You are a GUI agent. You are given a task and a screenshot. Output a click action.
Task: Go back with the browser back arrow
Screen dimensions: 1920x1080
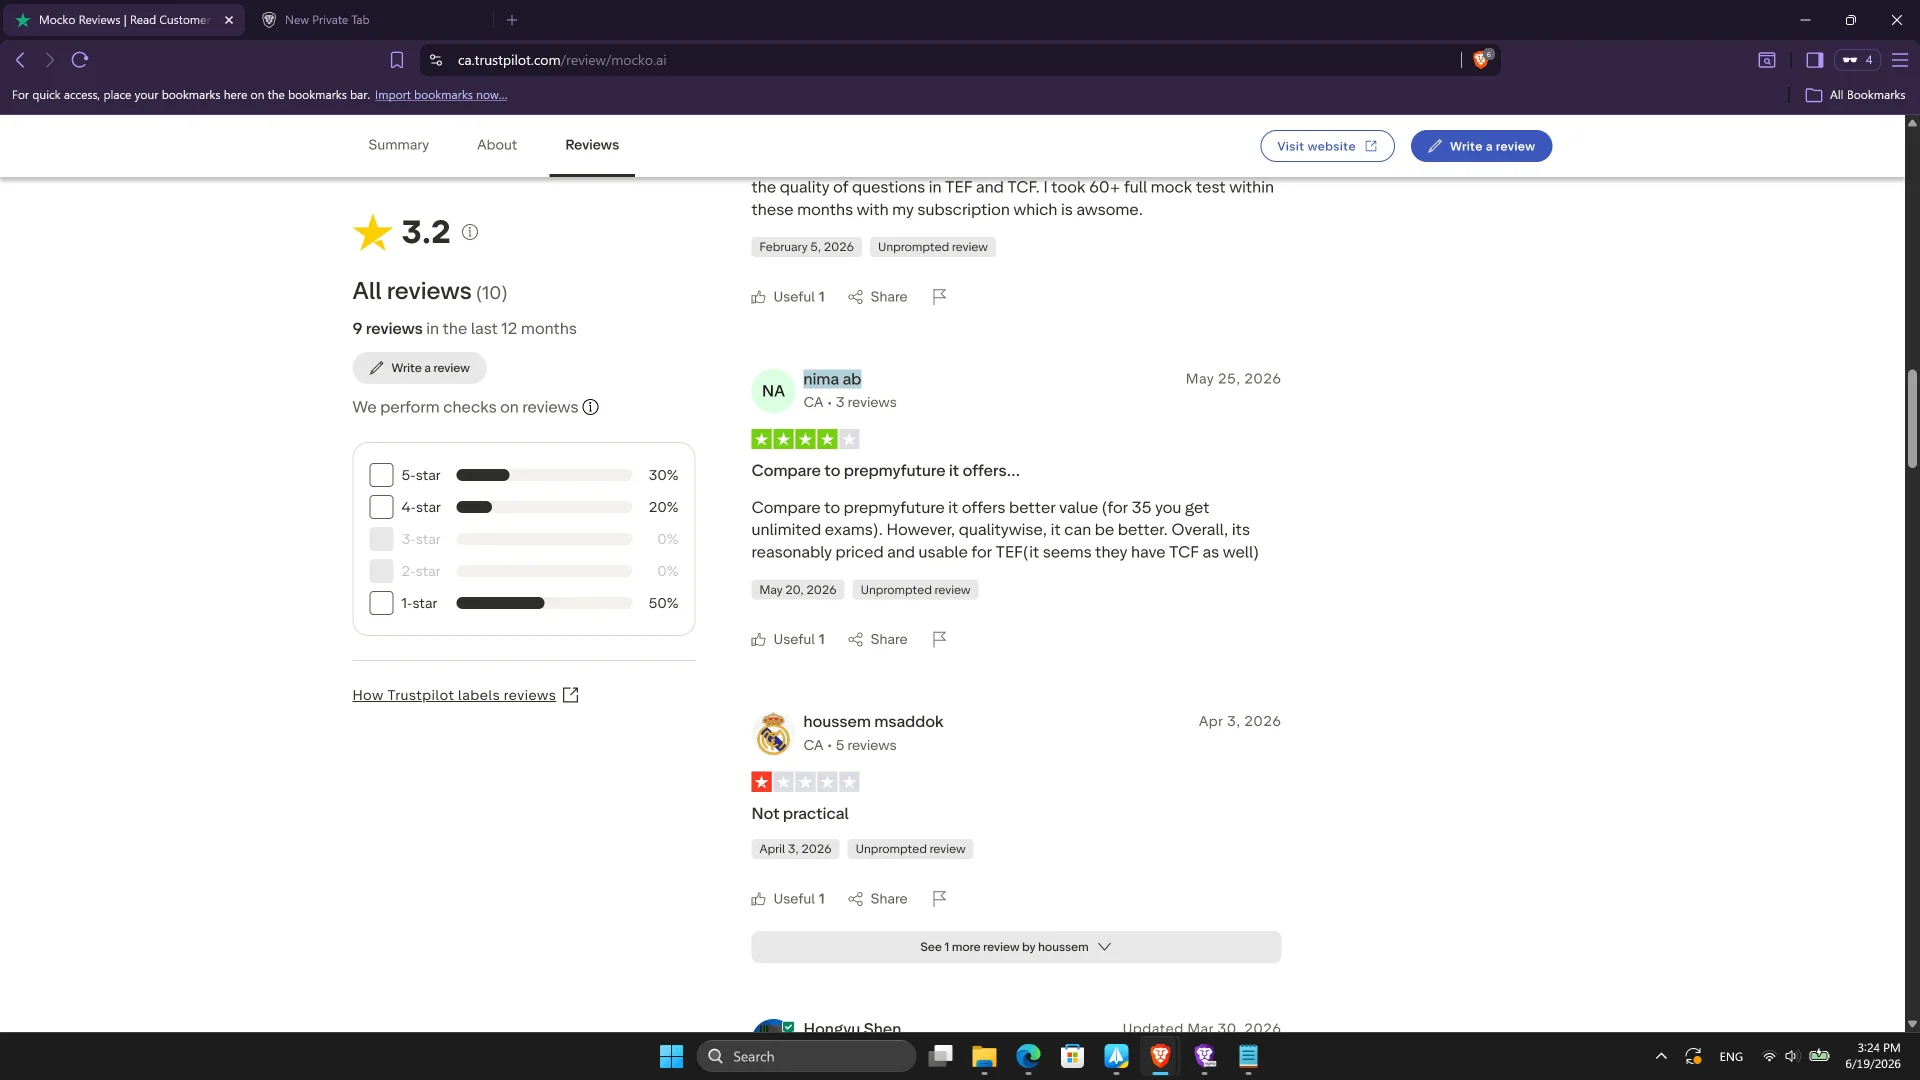(20, 60)
